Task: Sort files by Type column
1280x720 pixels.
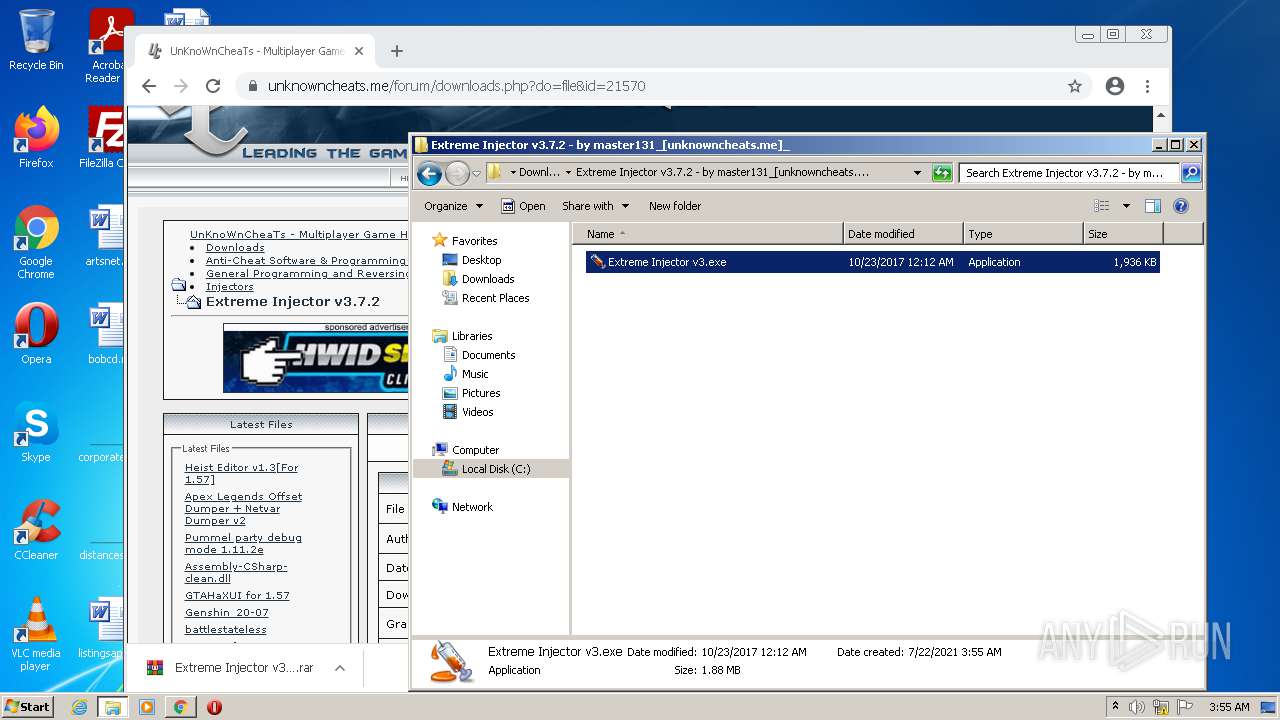Action: [1023, 234]
